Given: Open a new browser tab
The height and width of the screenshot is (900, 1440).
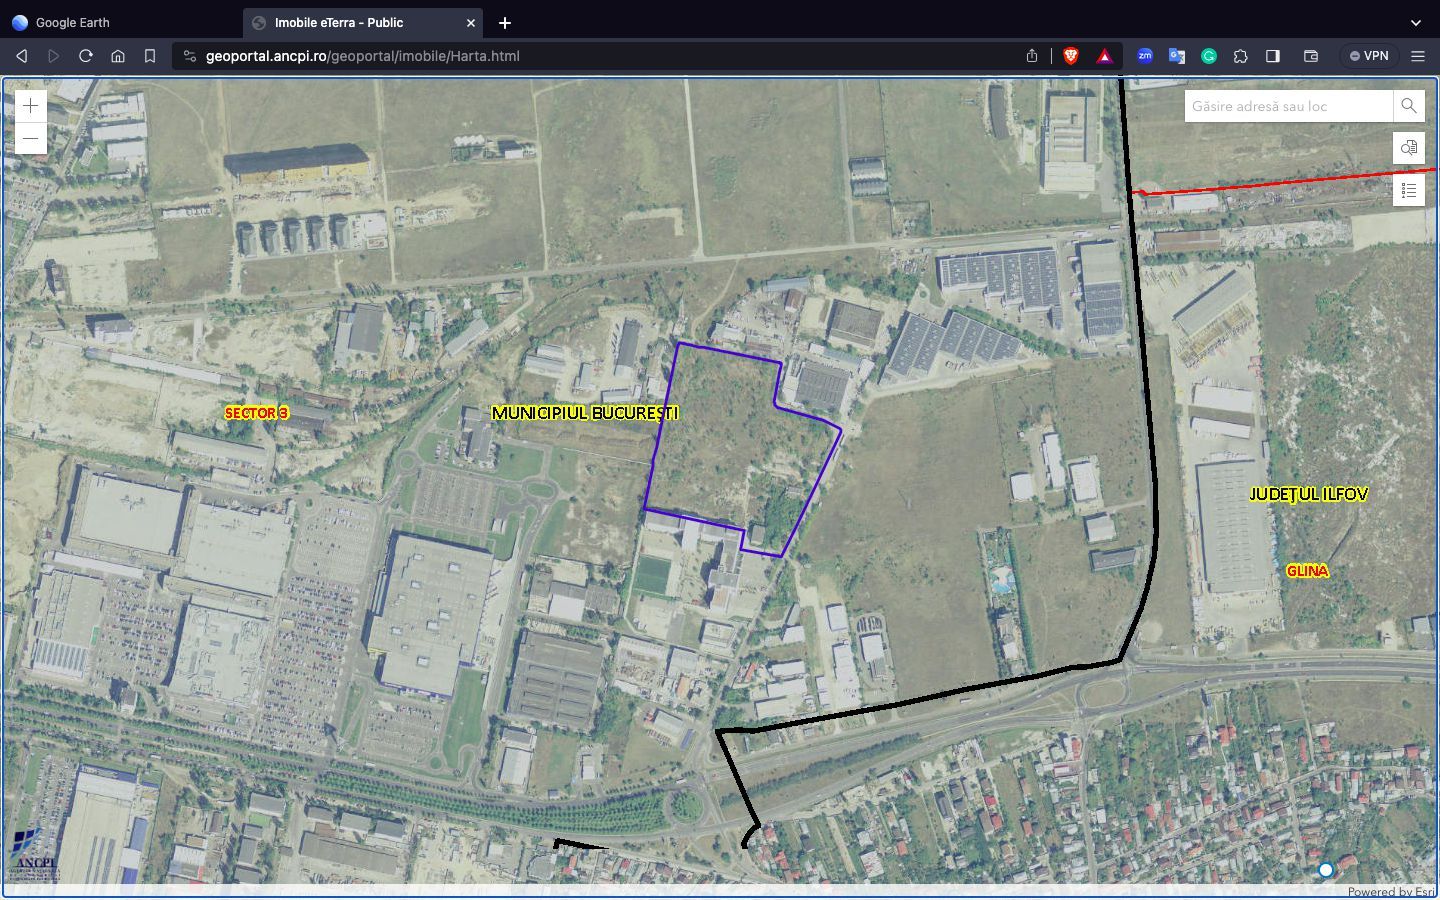Looking at the screenshot, I should pyautogui.click(x=504, y=22).
